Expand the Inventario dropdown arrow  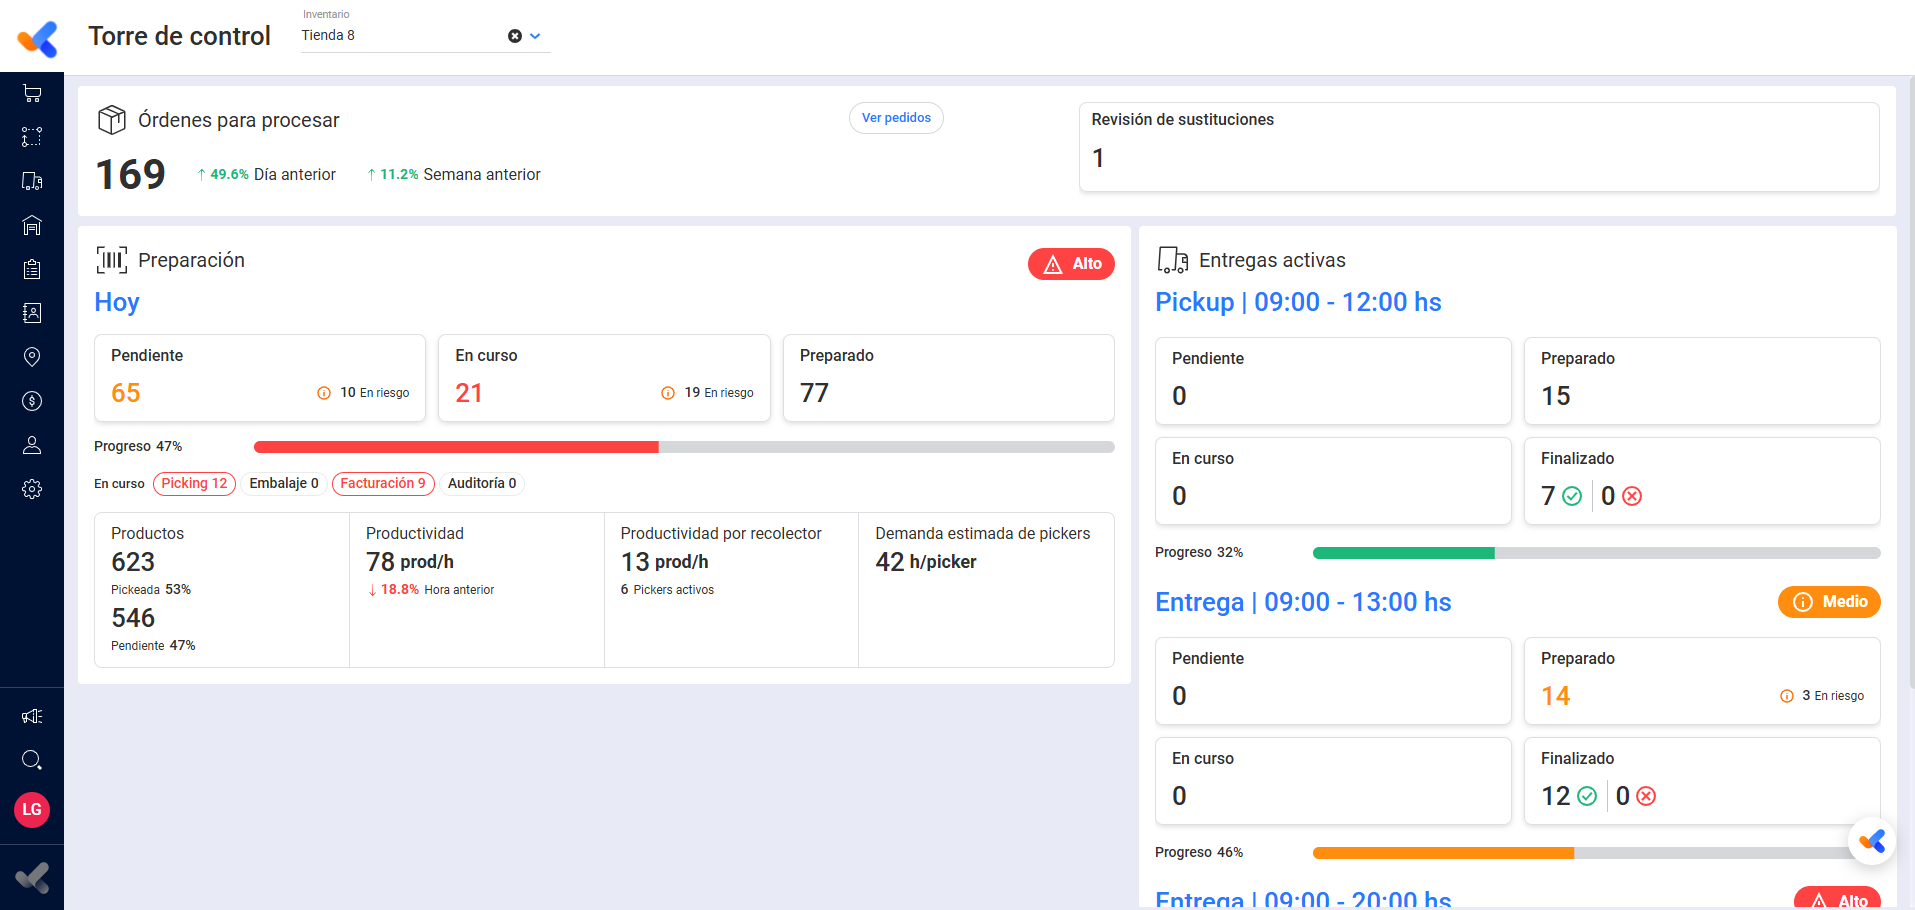535,36
